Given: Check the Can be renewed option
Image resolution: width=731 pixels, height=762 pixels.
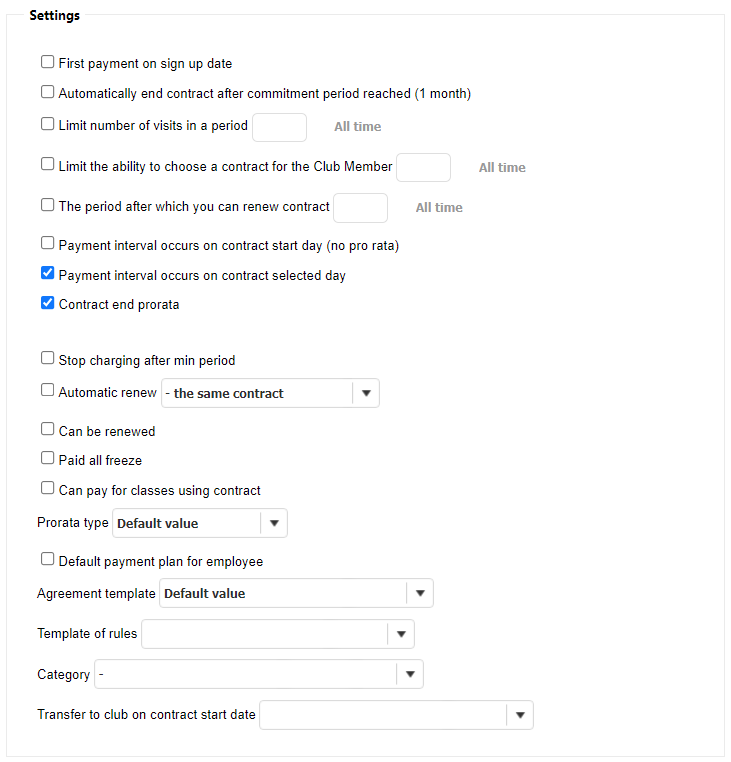Looking at the screenshot, I should (x=47, y=430).
